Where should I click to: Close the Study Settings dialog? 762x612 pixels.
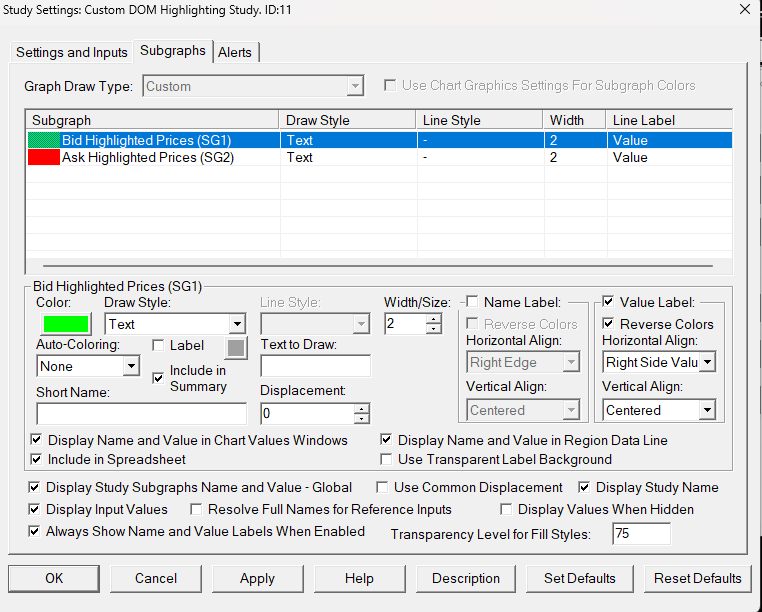point(743,10)
